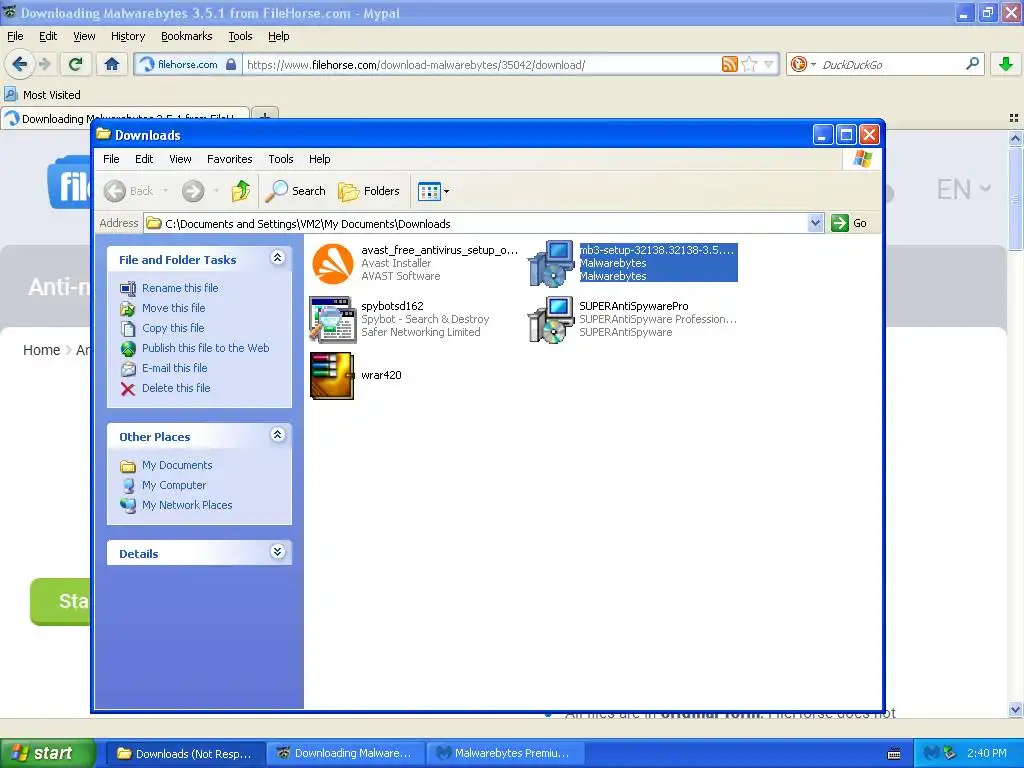The height and width of the screenshot is (768, 1024).
Task: Open the Explorer Edit menu
Action: 144,159
